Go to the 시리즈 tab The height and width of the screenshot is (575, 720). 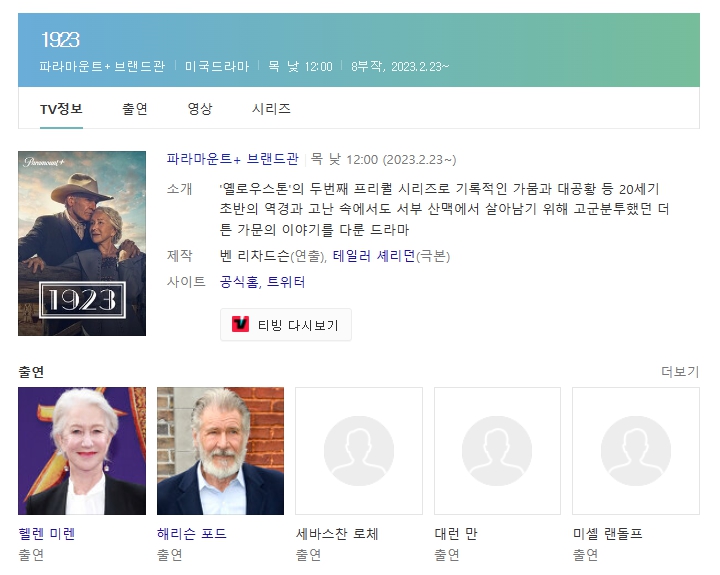tap(271, 109)
